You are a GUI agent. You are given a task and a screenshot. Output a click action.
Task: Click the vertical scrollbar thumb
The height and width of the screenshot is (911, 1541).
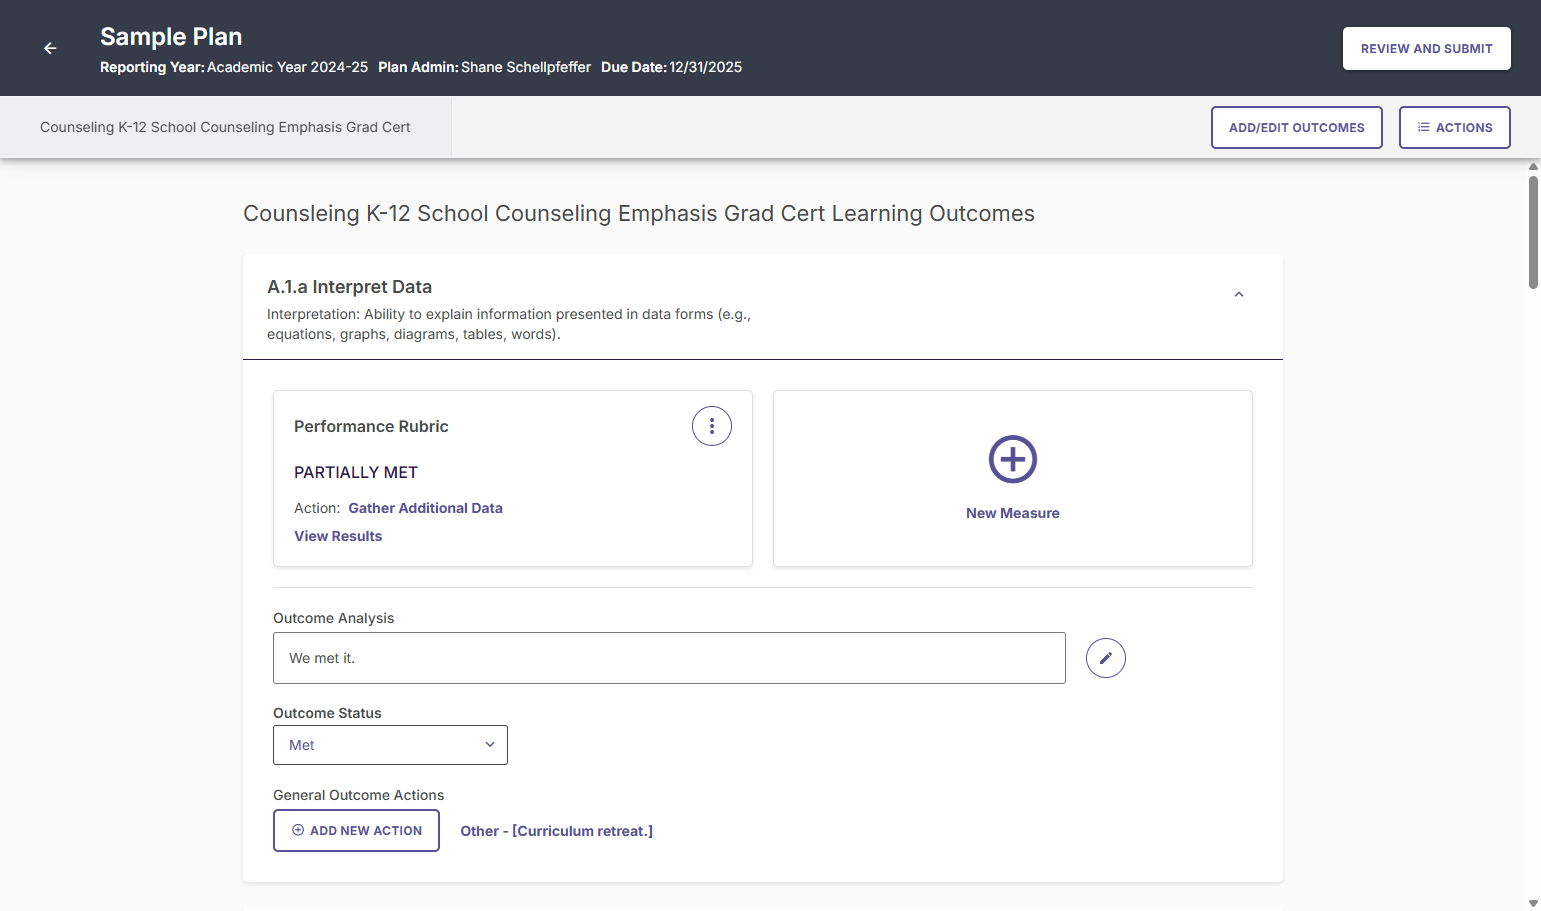(x=1533, y=232)
